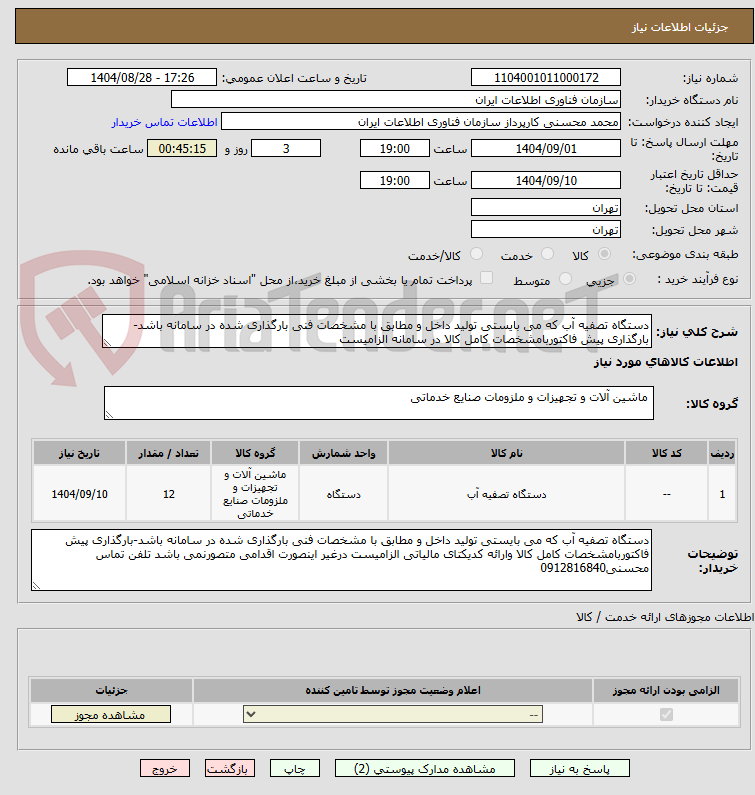Screen dimensions: 755x795
Task: Click the استان محل تحویل field
Action: tap(546, 207)
